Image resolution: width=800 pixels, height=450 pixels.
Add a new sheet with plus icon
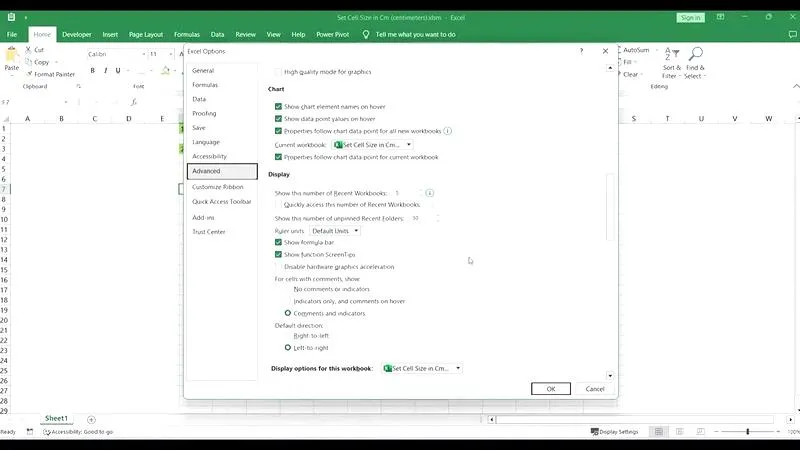coord(91,419)
